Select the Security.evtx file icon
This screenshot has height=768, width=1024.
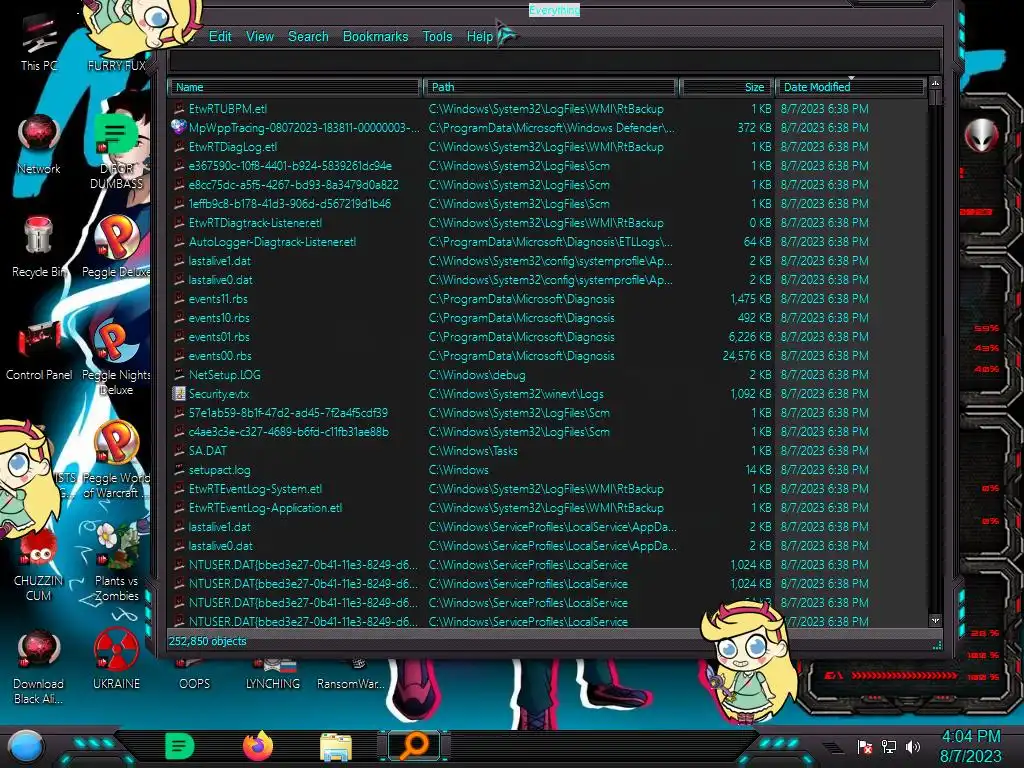179,394
